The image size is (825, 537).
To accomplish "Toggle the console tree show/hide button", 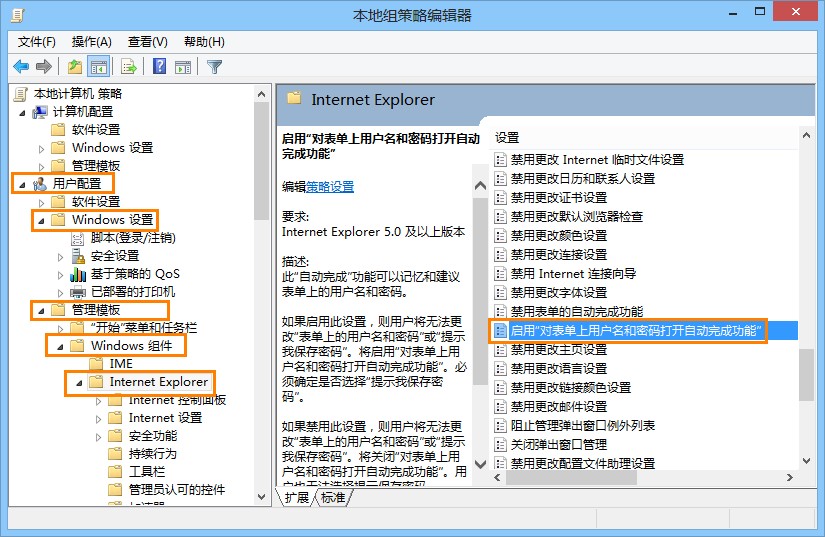I will tap(98, 67).
